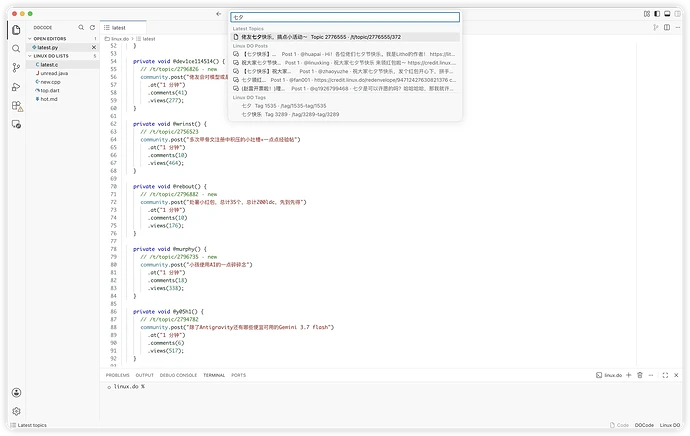
Task: Close latest.py in Open Editors
Action: [94, 47]
